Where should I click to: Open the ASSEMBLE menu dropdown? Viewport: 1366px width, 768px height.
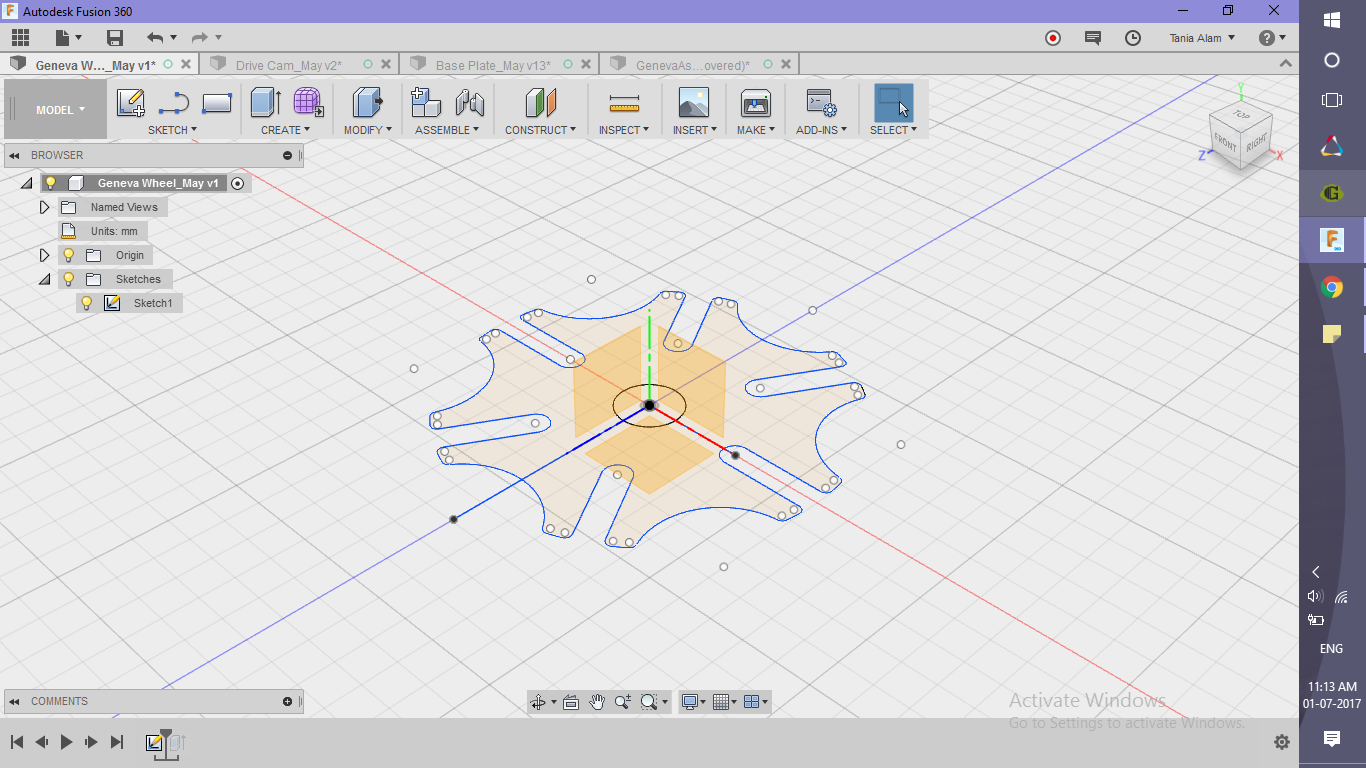click(x=447, y=130)
